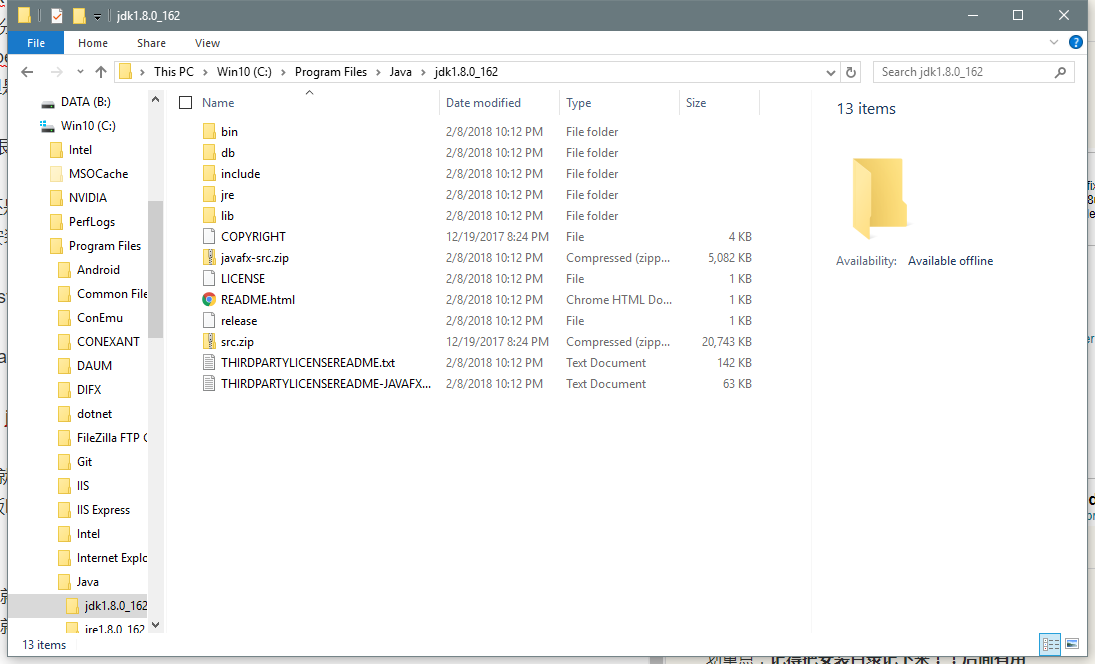Image resolution: width=1095 pixels, height=664 pixels.
Task: Select the COPYRIGHT file icon
Action: (209, 236)
